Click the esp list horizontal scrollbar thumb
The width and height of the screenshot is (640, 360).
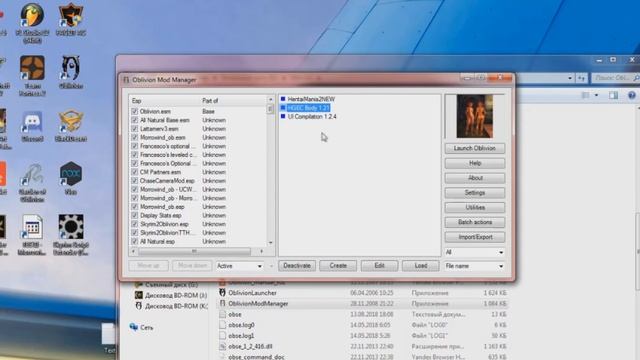(194, 251)
